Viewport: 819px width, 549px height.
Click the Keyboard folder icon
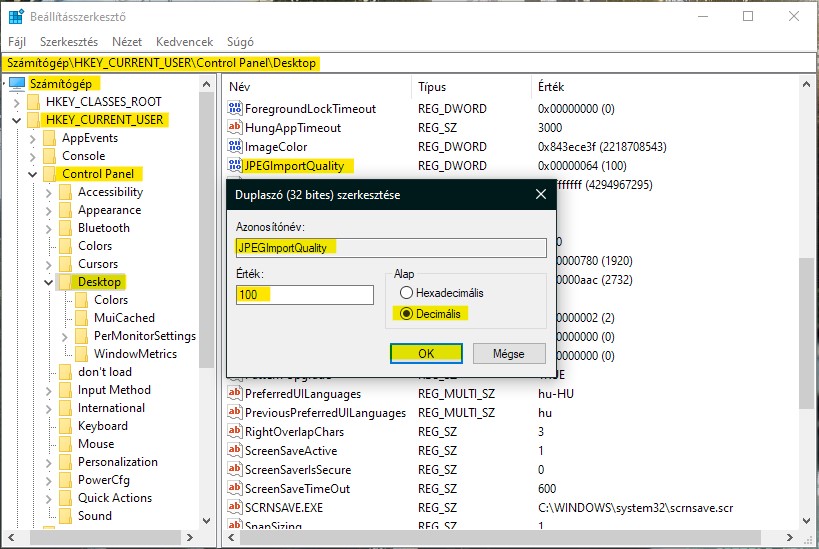click(x=65, y=426)
